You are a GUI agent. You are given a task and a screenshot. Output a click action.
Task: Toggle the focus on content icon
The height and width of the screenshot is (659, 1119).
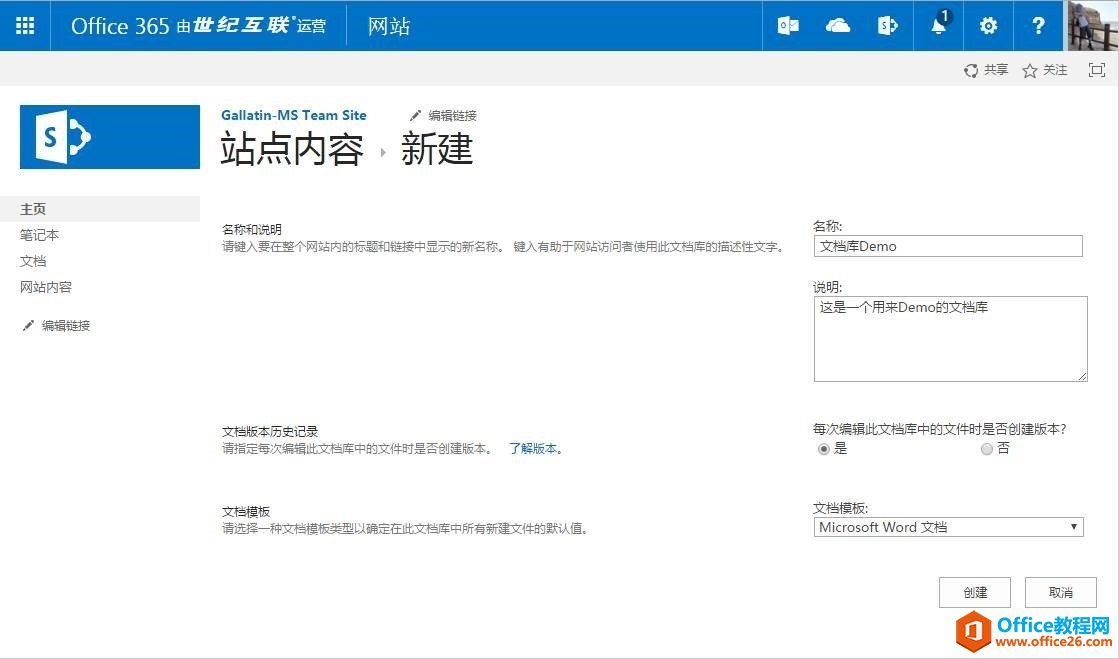(x=1097, y=70)
